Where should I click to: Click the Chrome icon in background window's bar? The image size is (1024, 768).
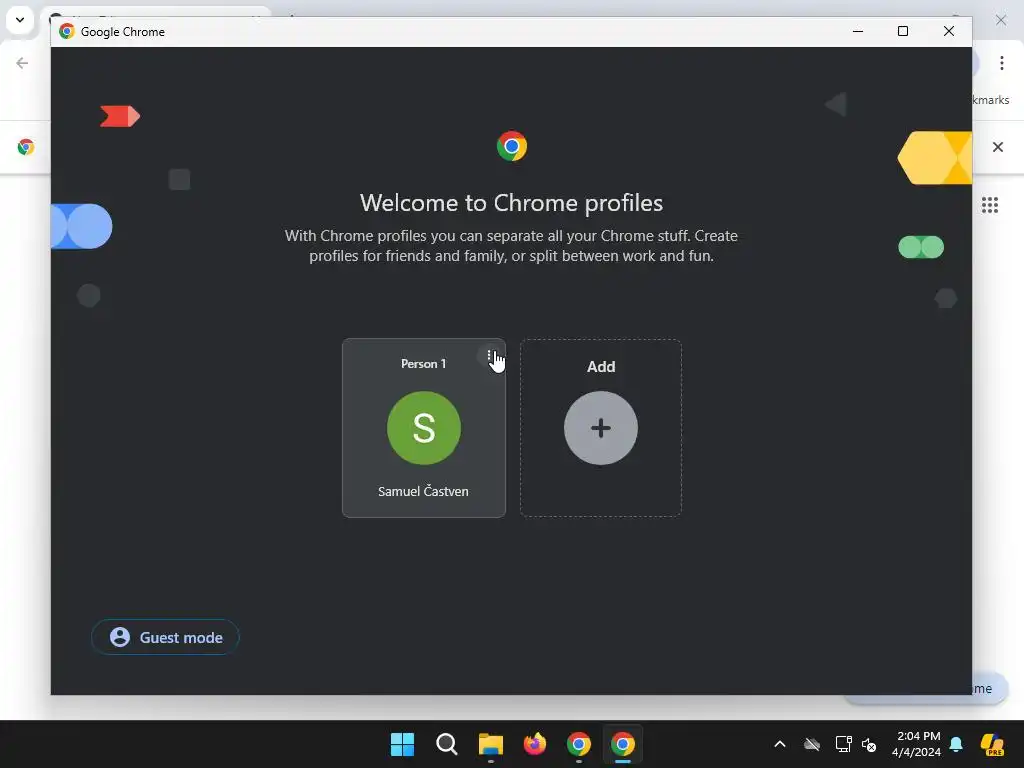pos(25,147)
